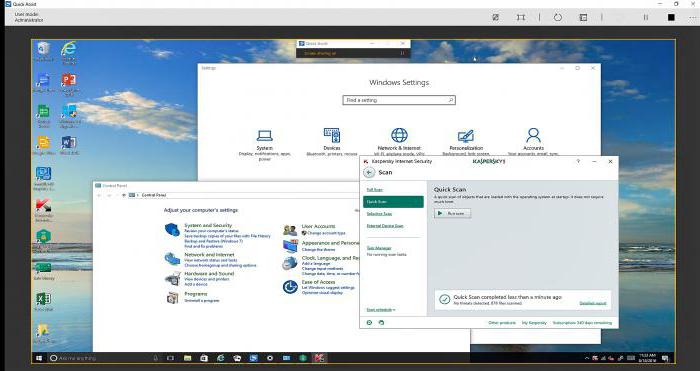Click Add a language link in Control Panel

(x=316, y=264)
